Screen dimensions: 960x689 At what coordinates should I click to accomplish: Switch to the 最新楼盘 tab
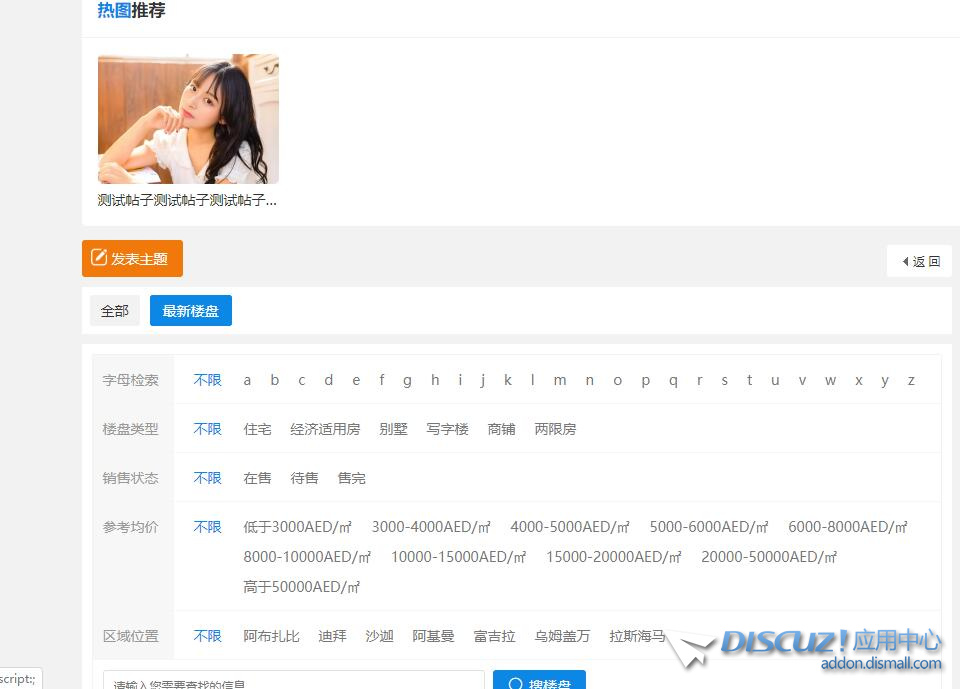pos(190,311)
